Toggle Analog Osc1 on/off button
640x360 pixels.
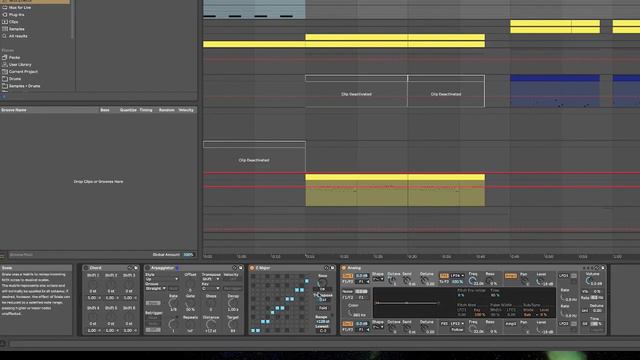tap(347, 276)
